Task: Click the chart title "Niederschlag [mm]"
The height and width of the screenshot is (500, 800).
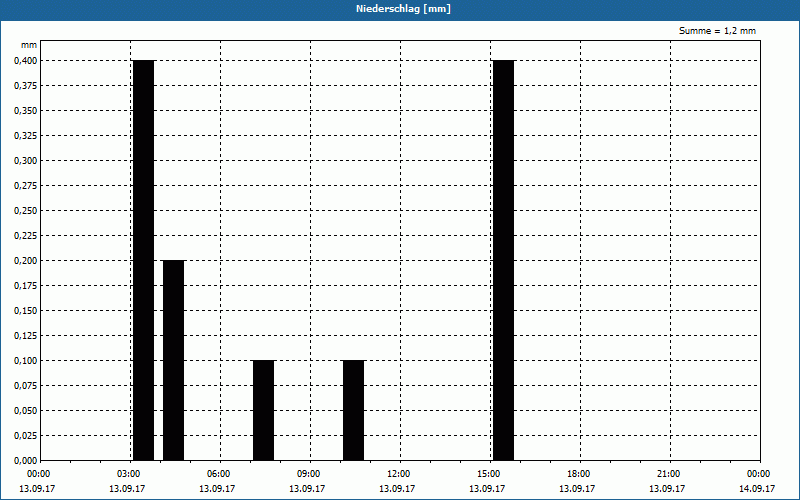Action: pos(403,9)
